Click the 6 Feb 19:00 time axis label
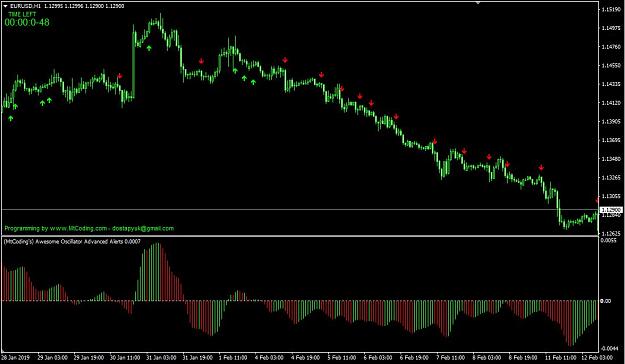 click(x=414, y=358)
